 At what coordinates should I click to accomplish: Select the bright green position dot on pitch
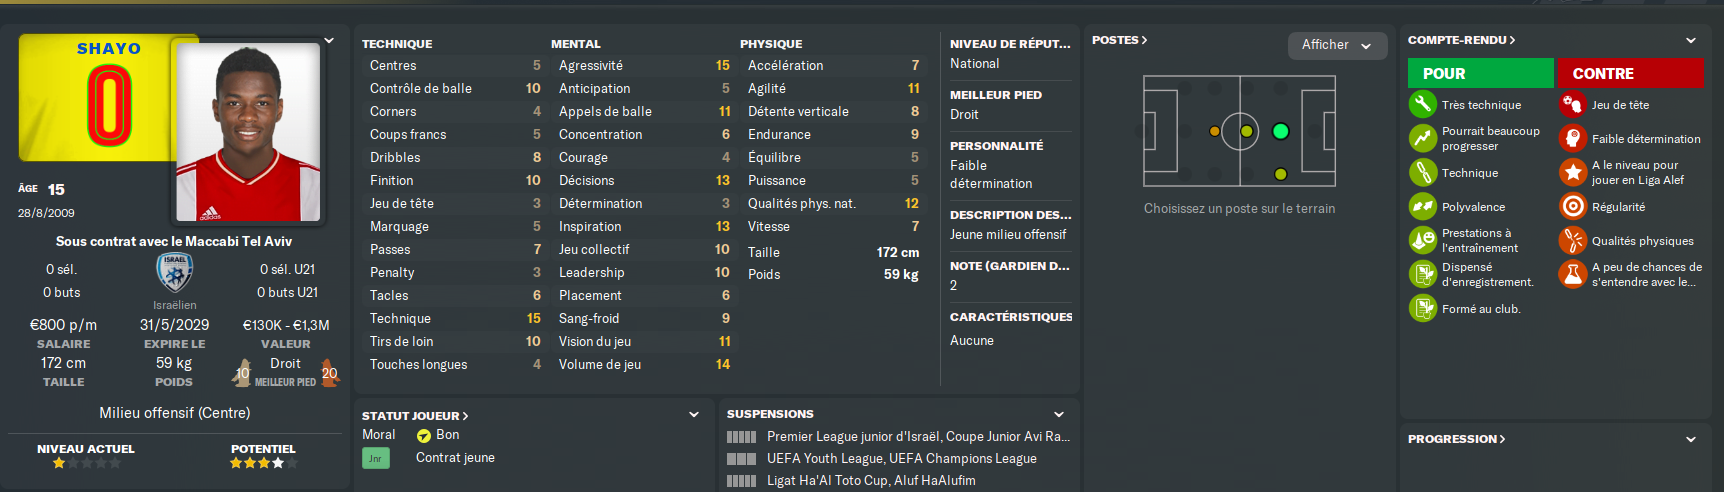[1280, 131]
